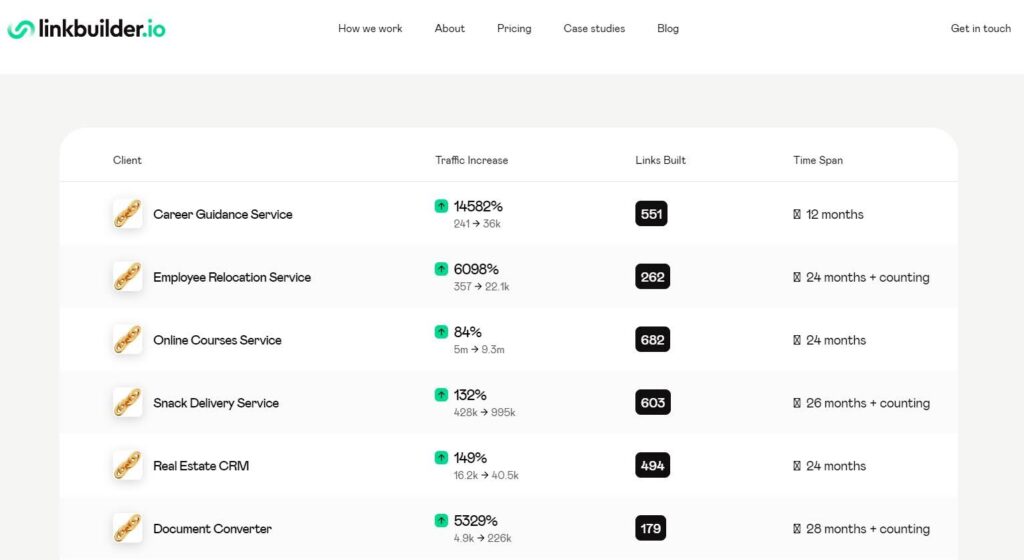The height and width of the screenshot is (560, 1024).
Task: Click the chain icon for Document Converter
Action: point(127,529)
